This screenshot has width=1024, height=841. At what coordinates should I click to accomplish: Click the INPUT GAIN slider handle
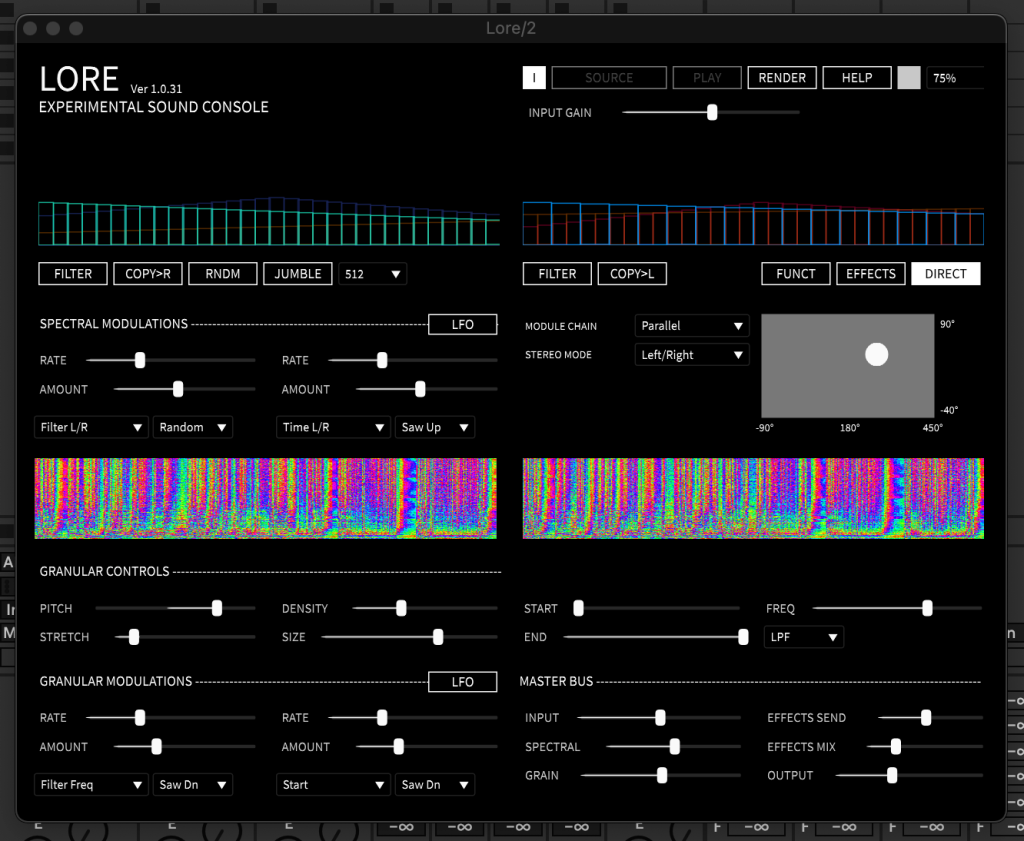(712, 113)
